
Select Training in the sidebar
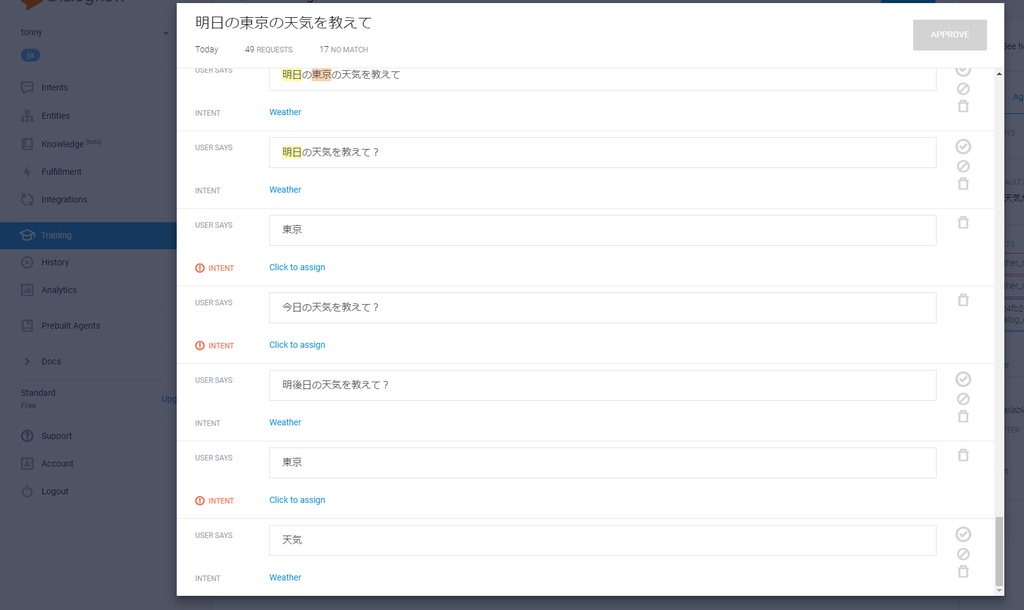click(88, 235)
